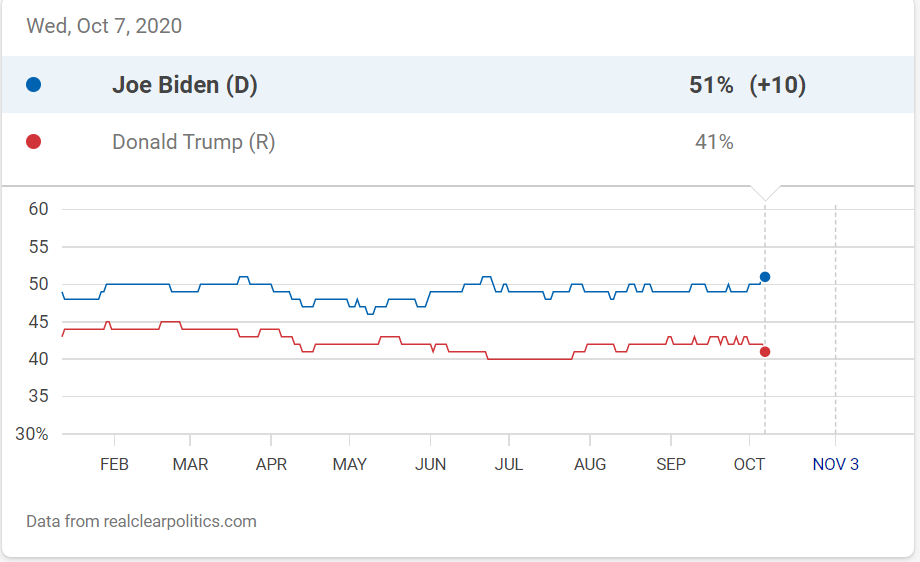The width and height of the screenshot is (920, 562).
Task: Click the Data from realclearpolitics.com source text
Action: pos(141,521)
